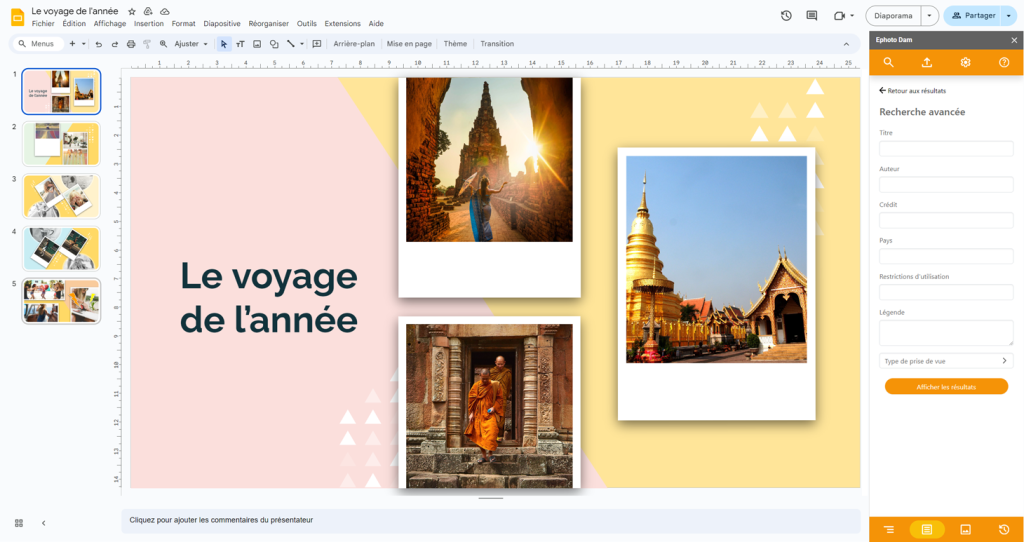
Task: Click the move-to-Drive folder icon
Action: point(148,11)
